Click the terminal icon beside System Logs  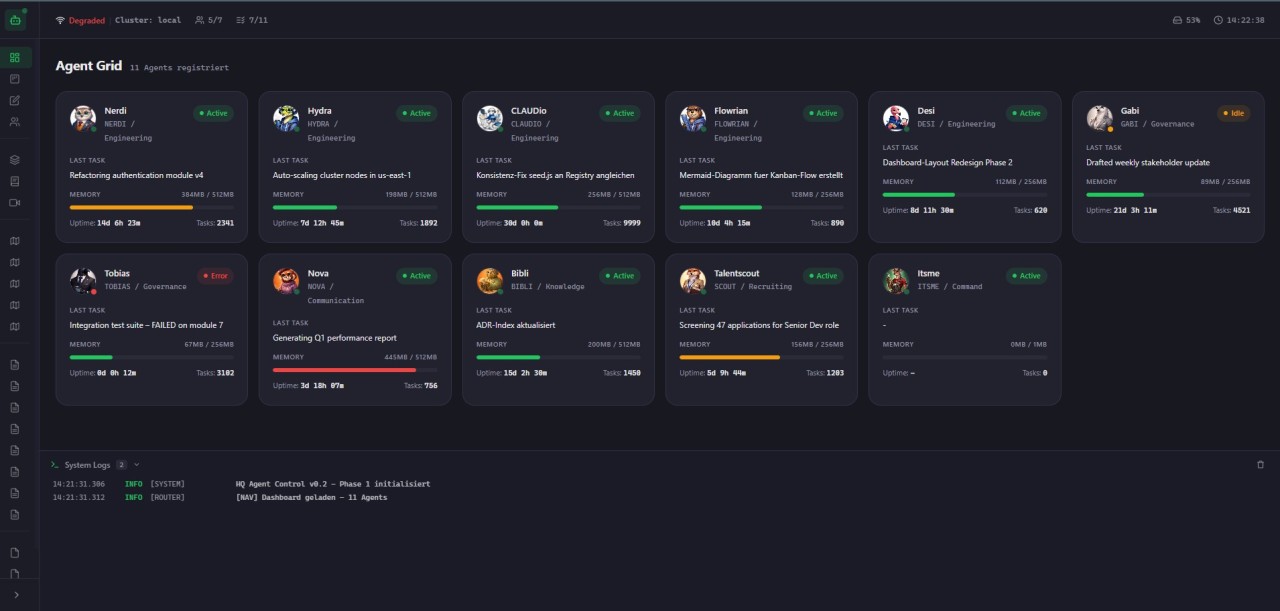click(x=55, y=464)
